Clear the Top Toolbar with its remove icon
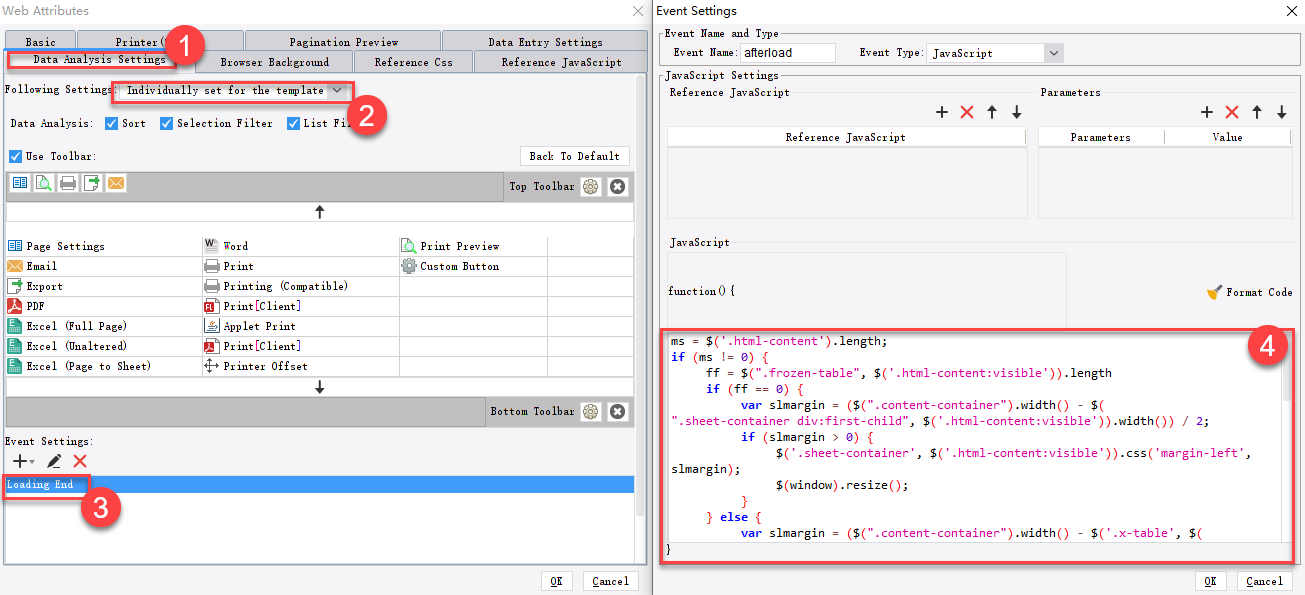 618,187
